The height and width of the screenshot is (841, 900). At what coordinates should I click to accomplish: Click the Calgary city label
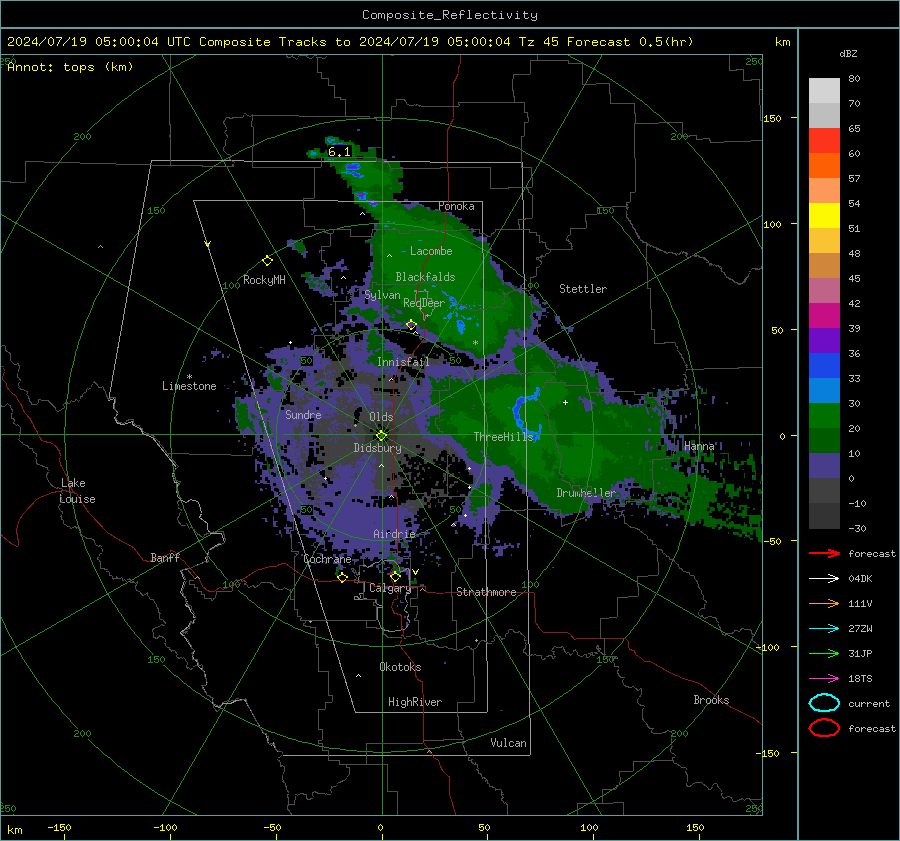(x=390, y=588)
